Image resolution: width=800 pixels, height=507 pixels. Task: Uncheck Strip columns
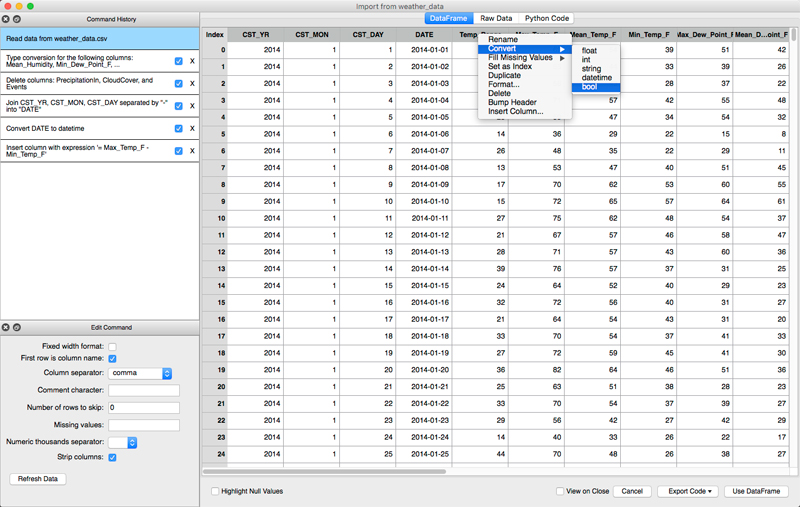pyautogui.click(x=112, y=458)
